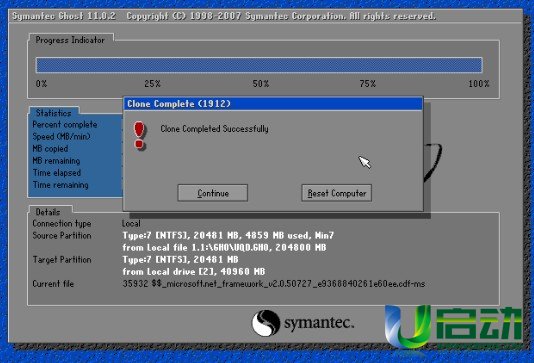Click the Connection type Local value
534x363 pixels.
coord(131,223)
